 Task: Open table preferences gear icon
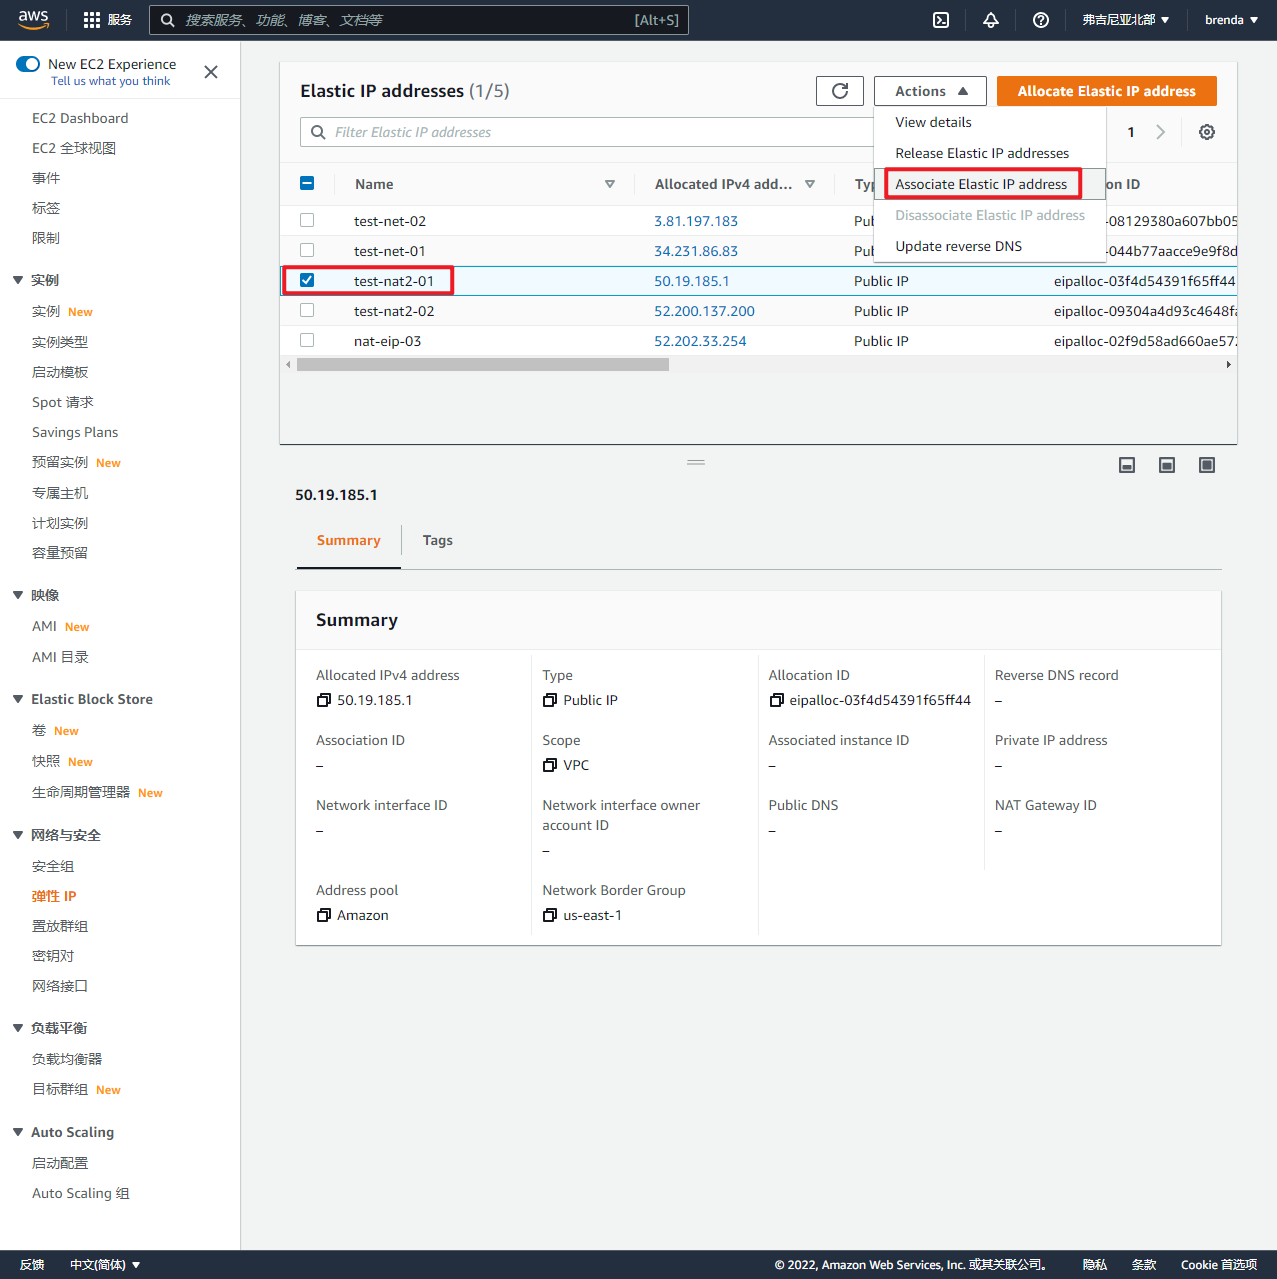click(x=1207, y=132)
